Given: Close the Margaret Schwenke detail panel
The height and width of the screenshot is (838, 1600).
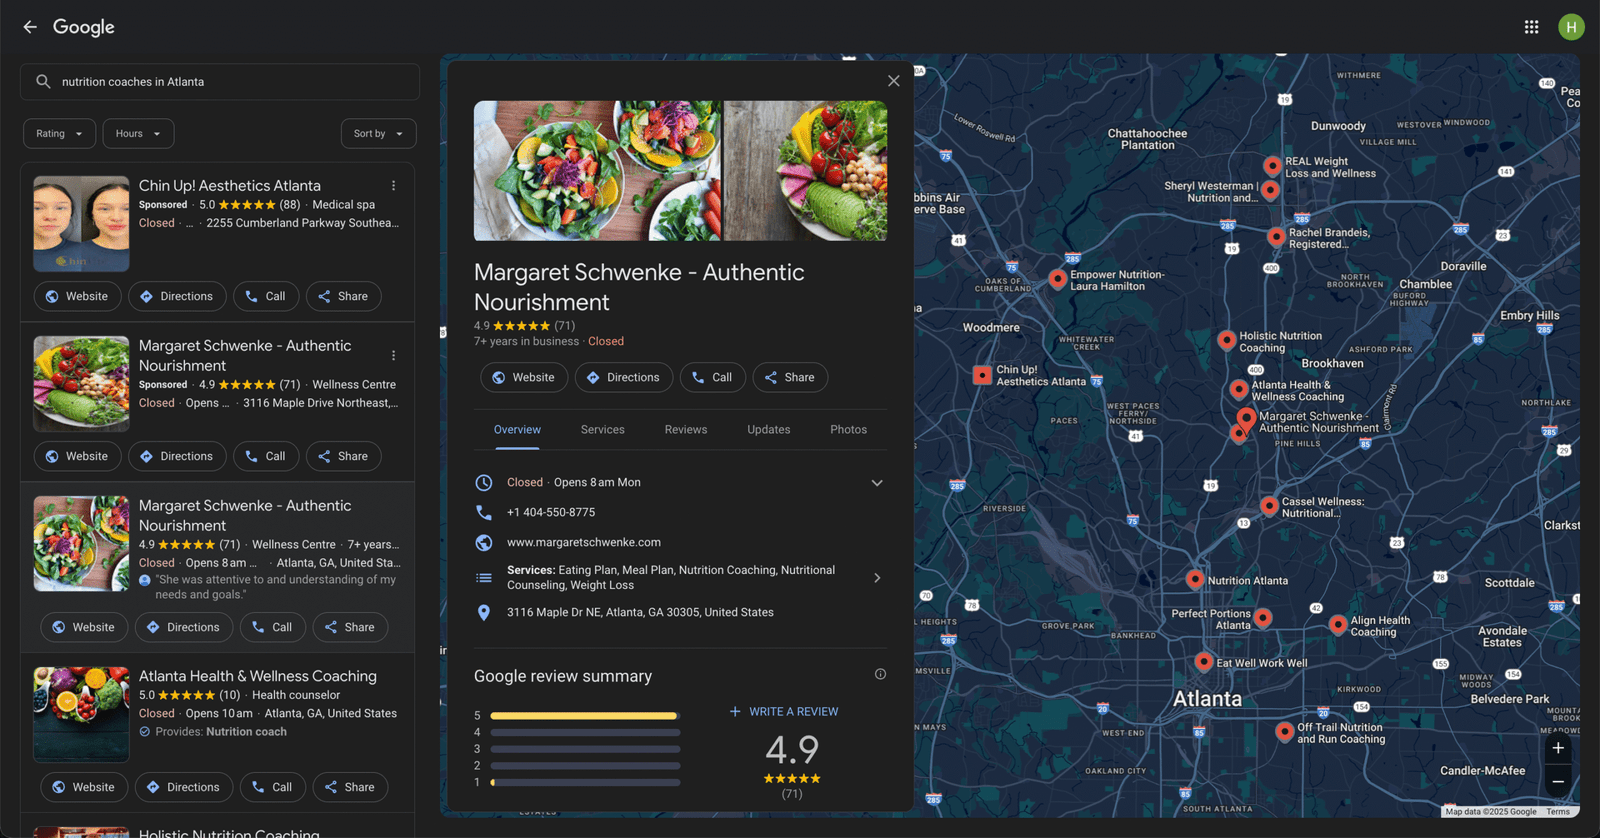Looking at the screenshot, I should click(x=894, y=81).
